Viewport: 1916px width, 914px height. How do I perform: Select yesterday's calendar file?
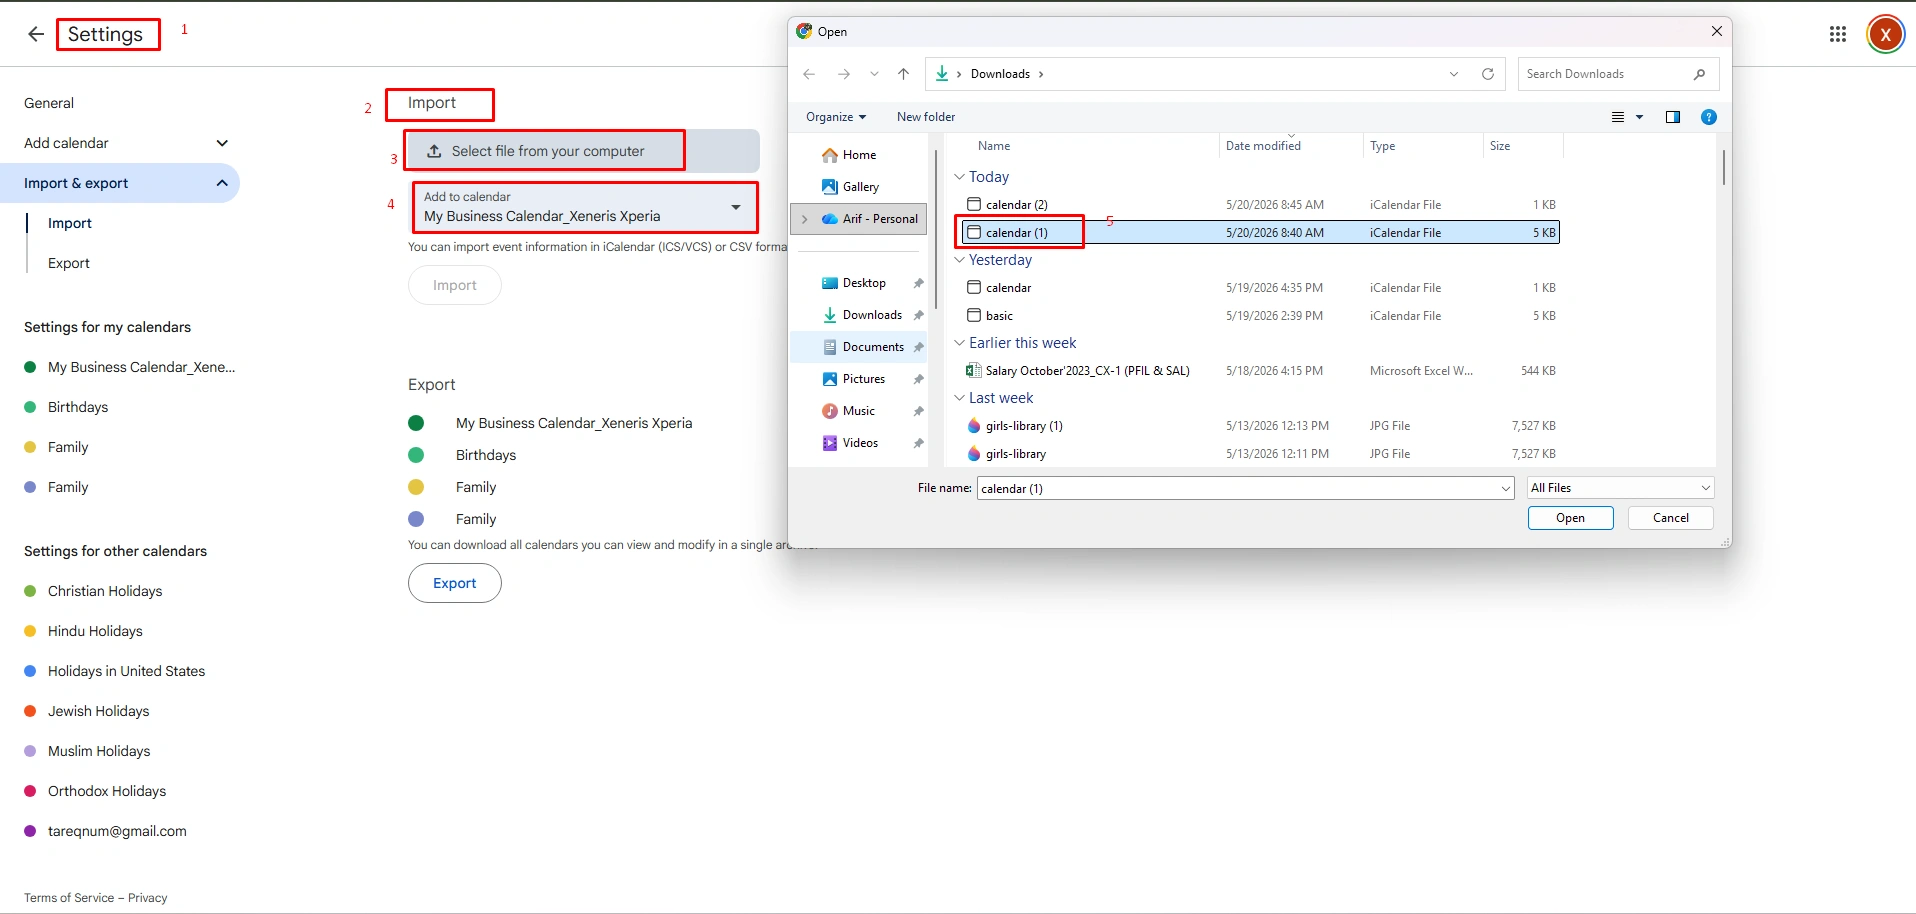coord(1260,288)
